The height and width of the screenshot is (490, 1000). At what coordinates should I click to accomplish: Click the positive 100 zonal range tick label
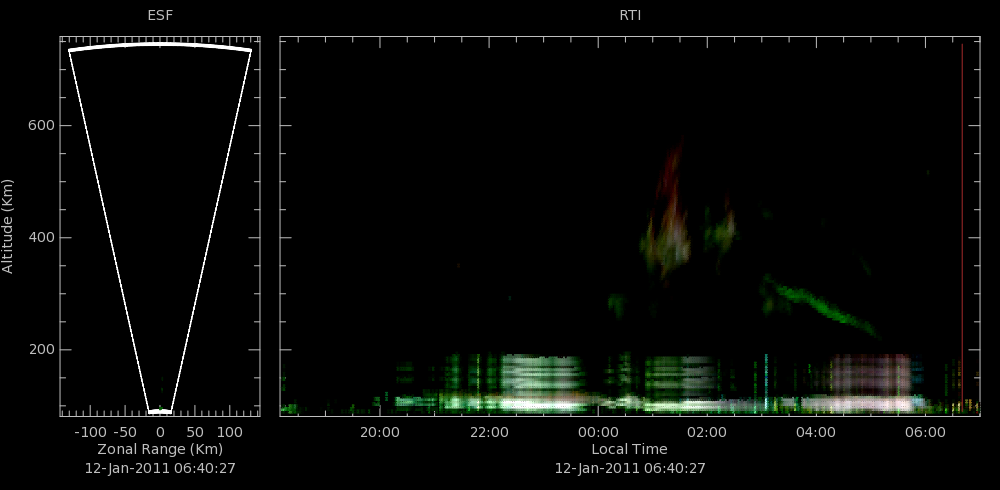click(x=230, y=432)
